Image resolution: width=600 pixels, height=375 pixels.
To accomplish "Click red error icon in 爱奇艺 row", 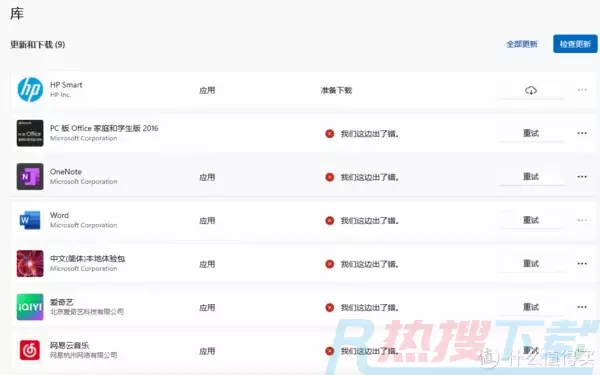I will click(x=329, y=307).
